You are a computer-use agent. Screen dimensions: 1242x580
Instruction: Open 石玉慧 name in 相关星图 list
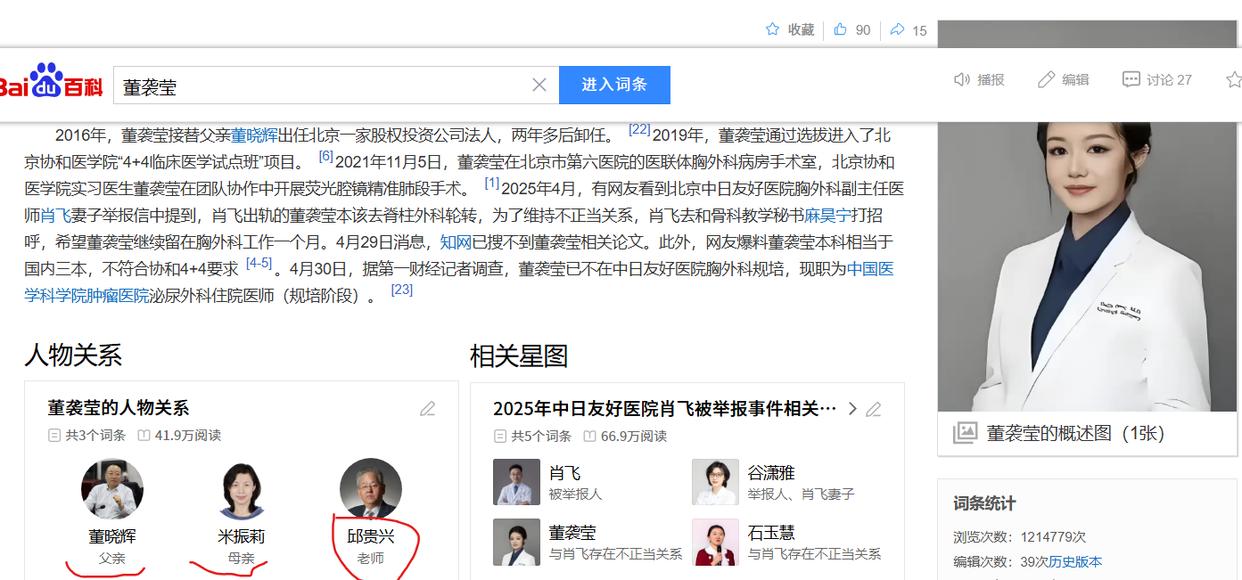(x=772, y=533)
